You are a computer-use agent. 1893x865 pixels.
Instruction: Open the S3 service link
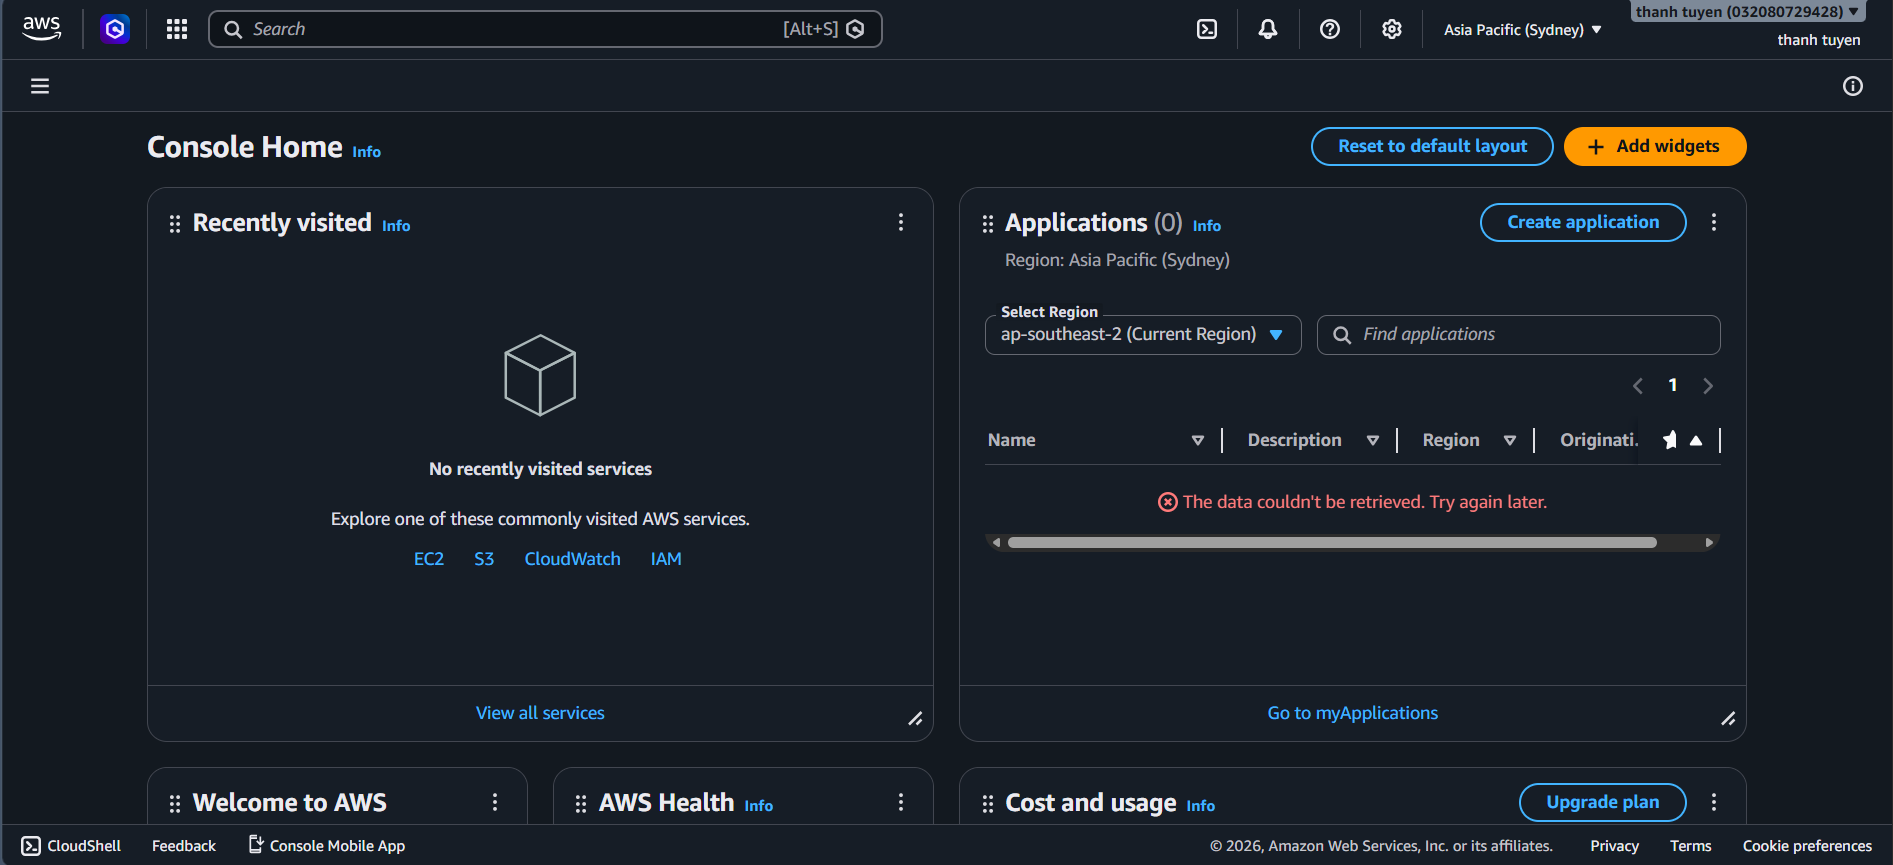(484, 559)
